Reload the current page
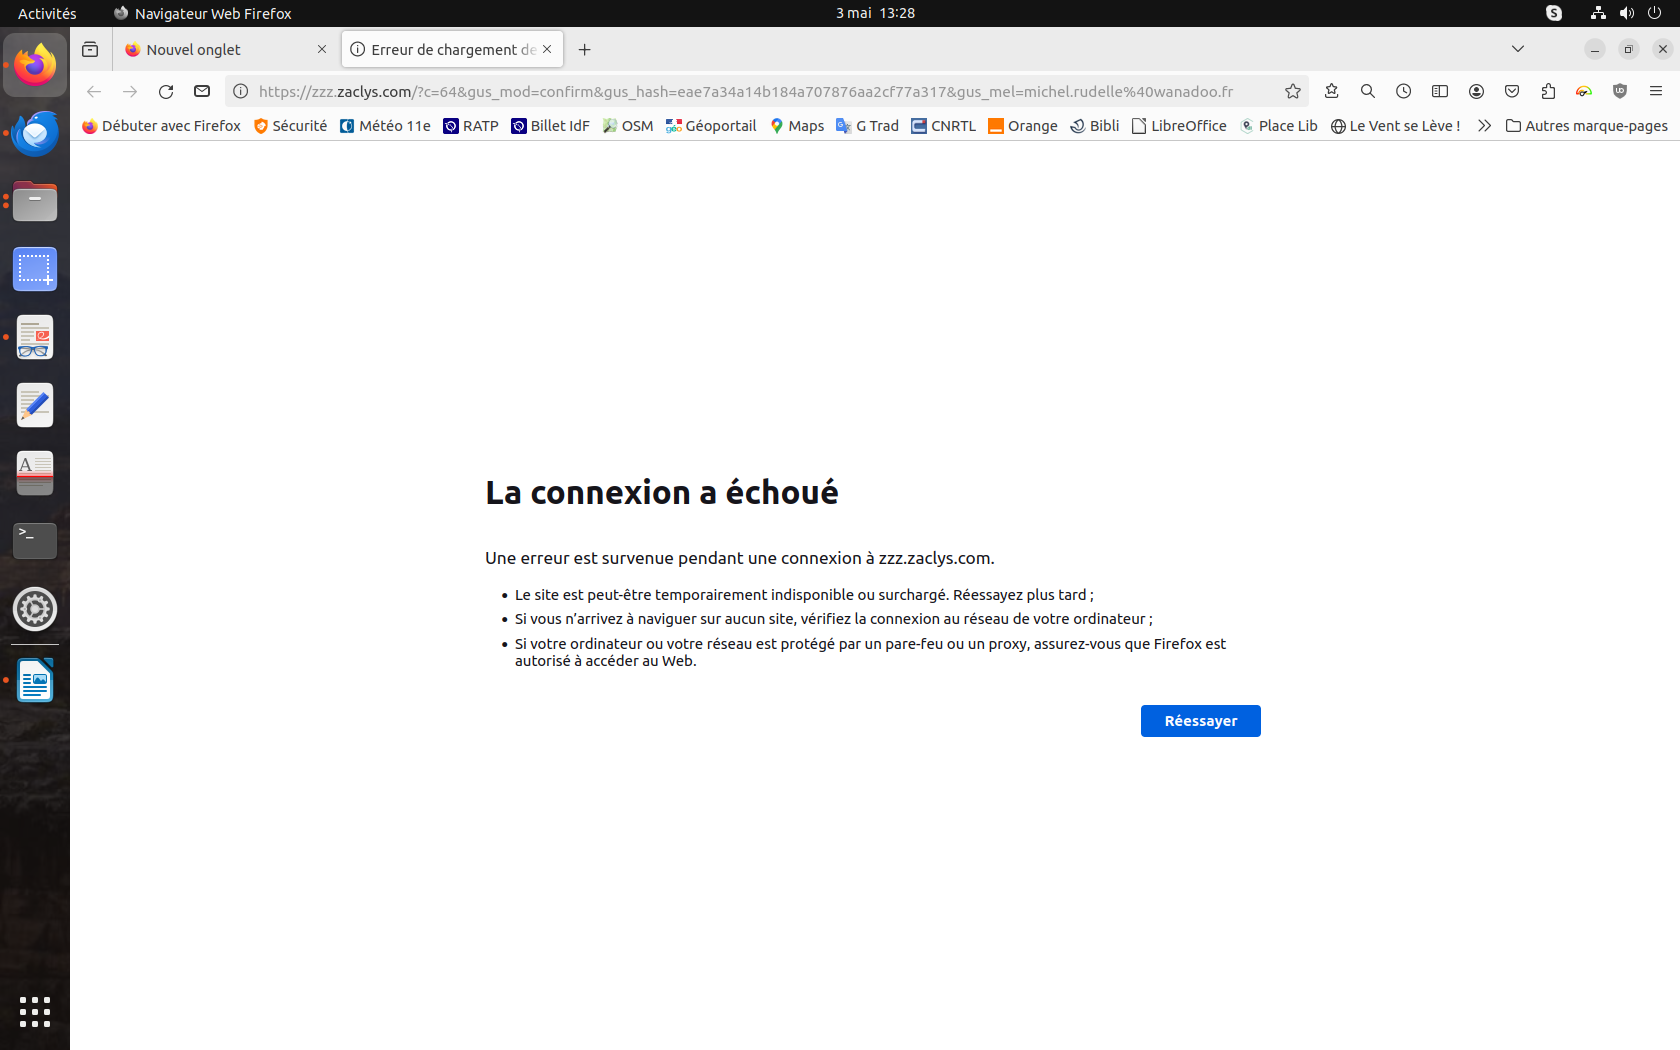This screenshot has height=1050, width=1680. point(166,92)
